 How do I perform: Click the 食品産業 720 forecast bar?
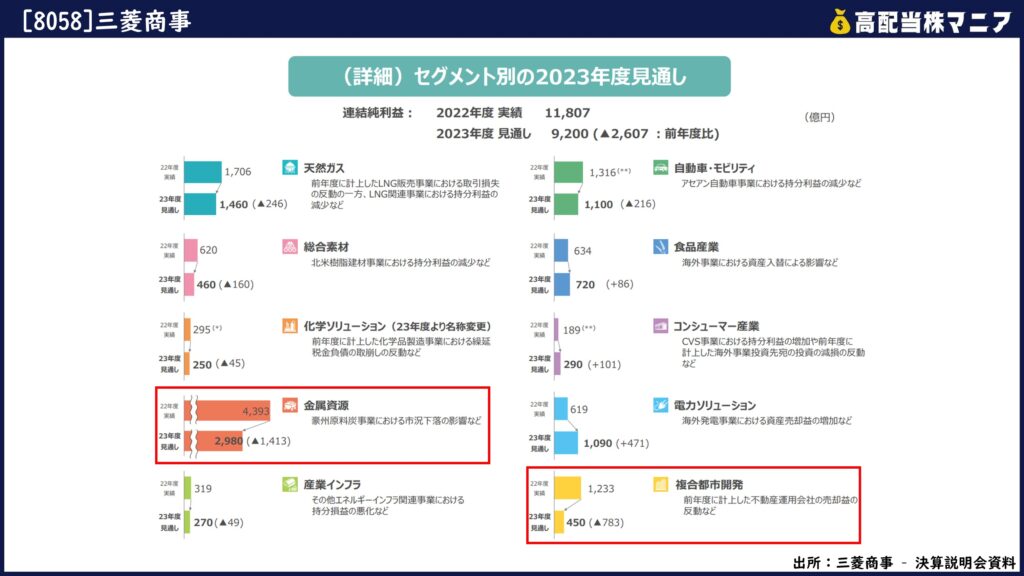click(562, 284)
